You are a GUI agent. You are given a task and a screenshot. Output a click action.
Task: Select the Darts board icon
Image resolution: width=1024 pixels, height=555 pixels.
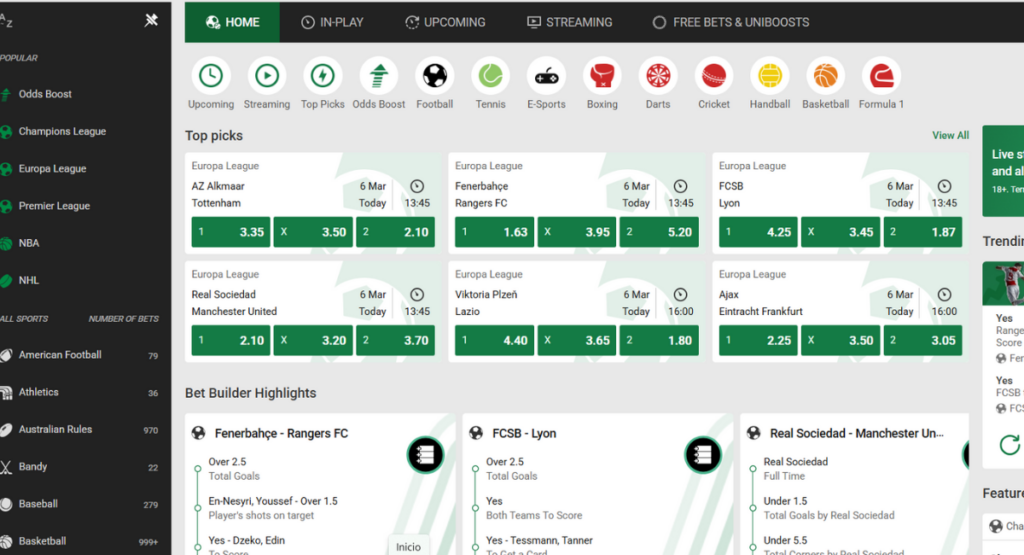point(658,76)
